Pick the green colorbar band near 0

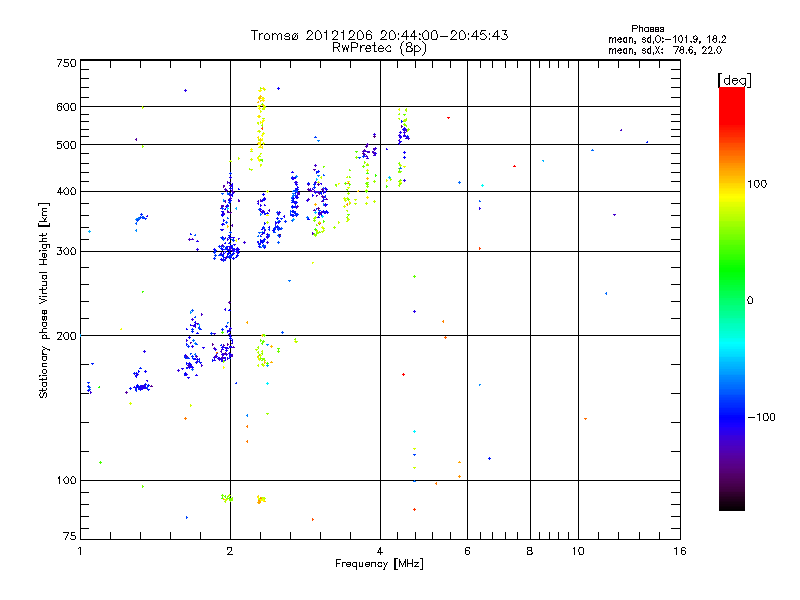[731, 298]
